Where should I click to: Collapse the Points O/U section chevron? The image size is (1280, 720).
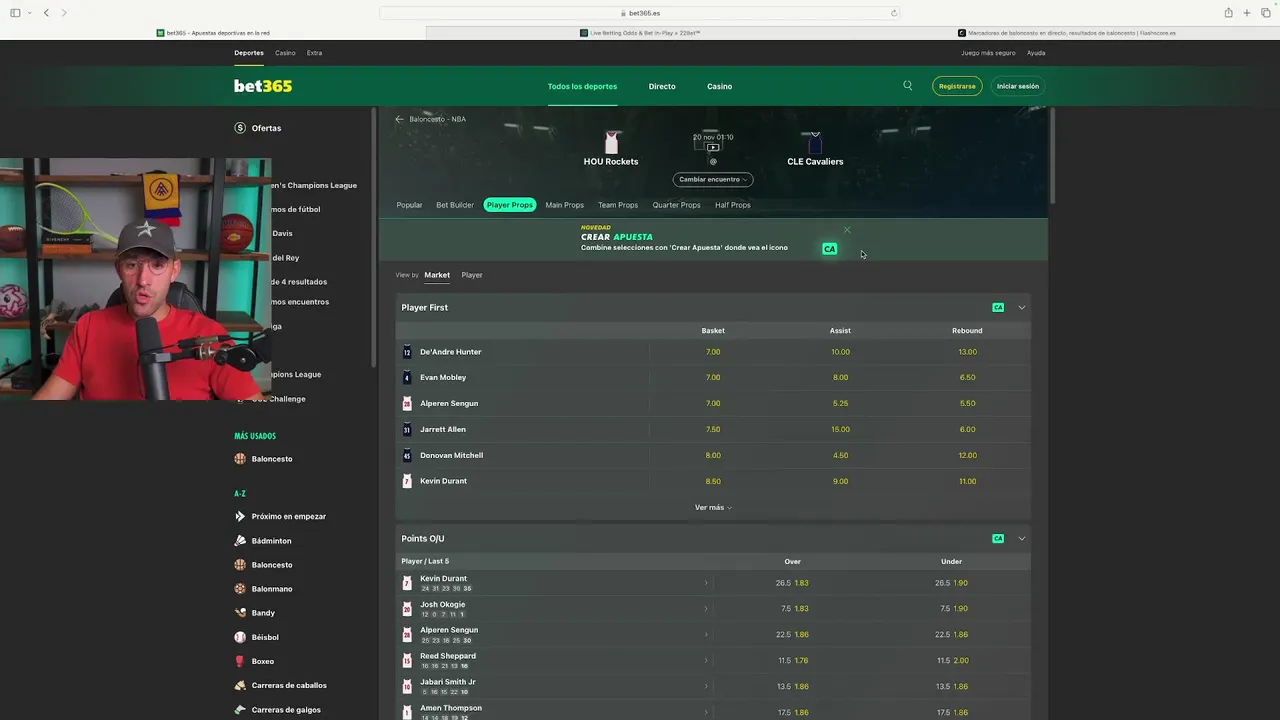(1021, 539)
